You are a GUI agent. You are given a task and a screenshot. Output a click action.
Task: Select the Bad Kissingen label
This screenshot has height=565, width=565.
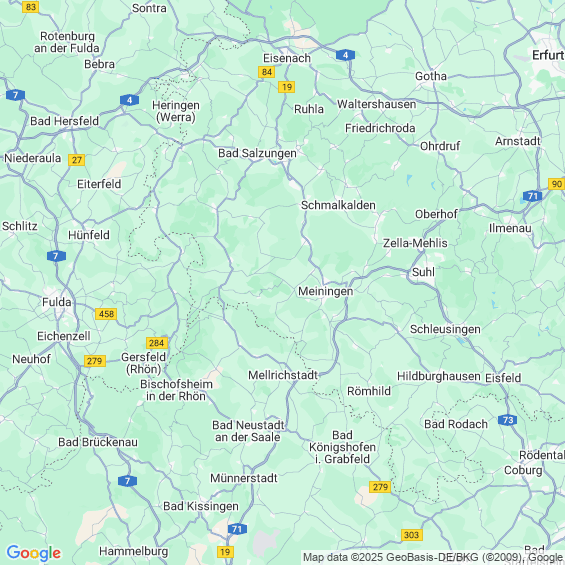(x=201, y=506)
